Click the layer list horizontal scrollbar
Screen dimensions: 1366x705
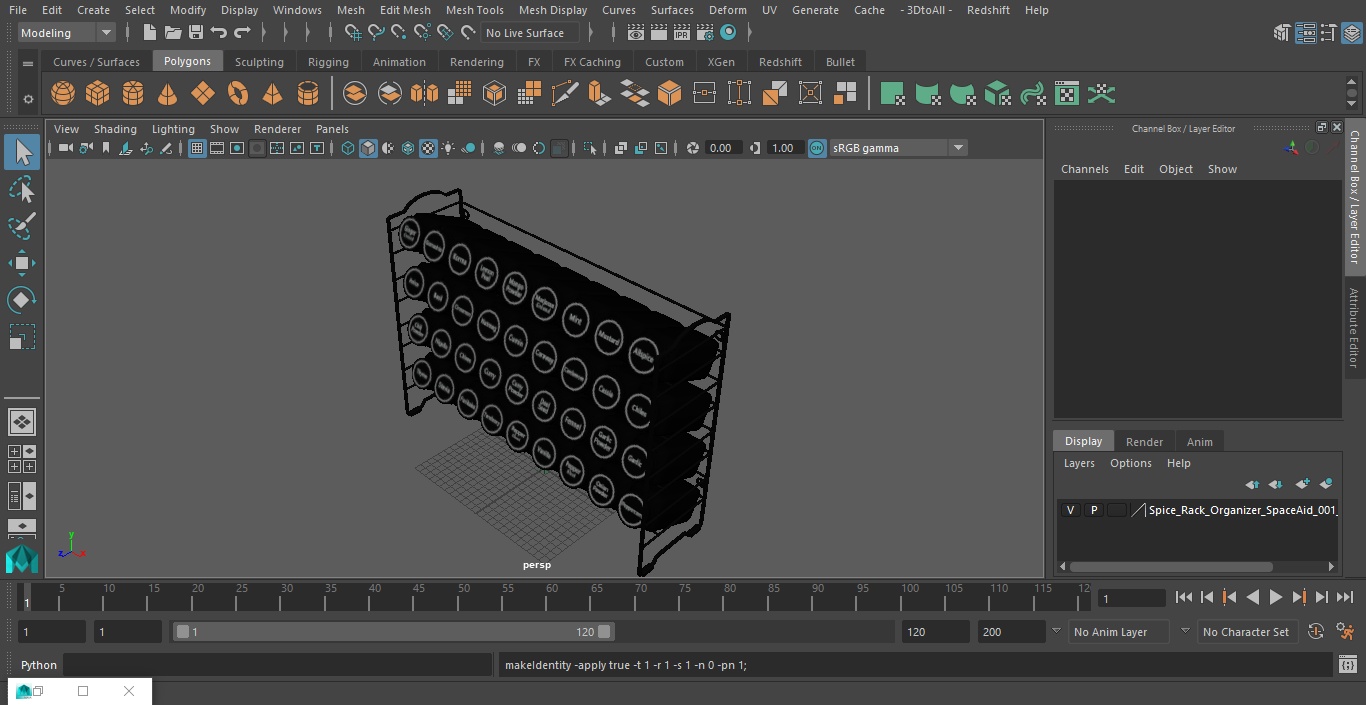point(1171,566)
